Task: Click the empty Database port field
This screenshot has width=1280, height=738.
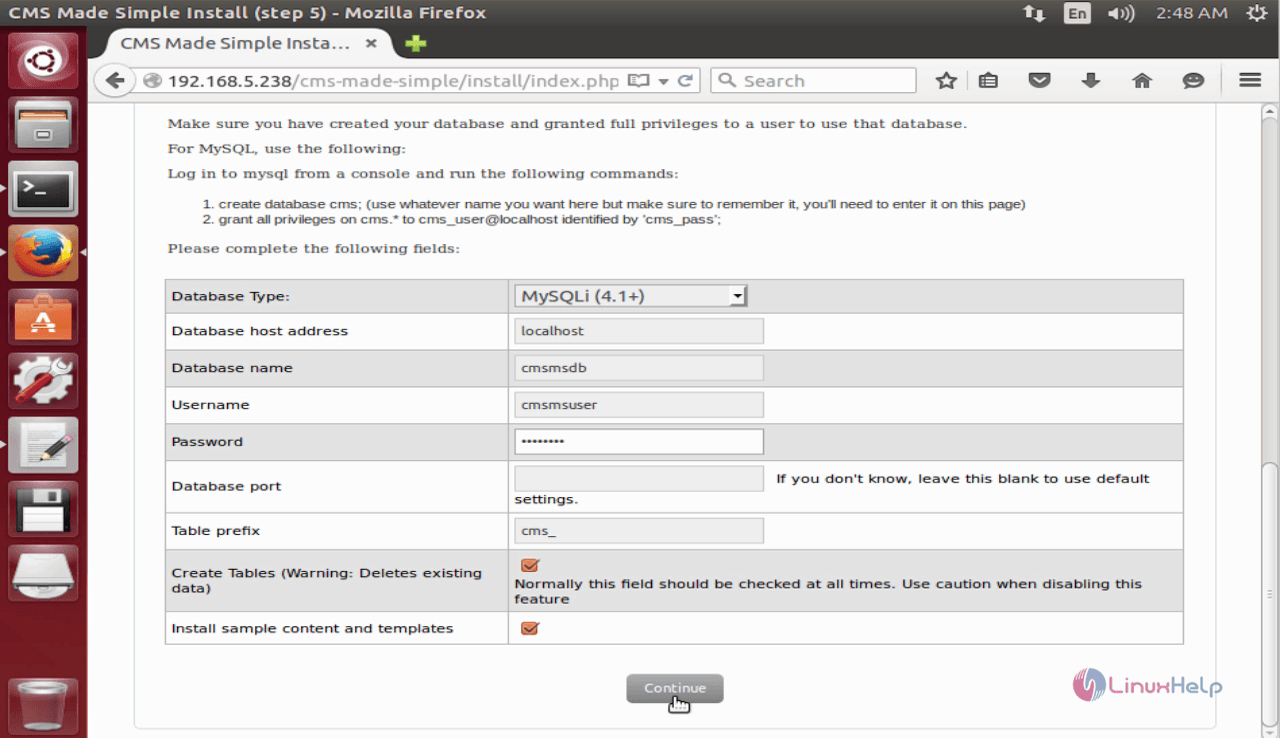Action: 639,479
